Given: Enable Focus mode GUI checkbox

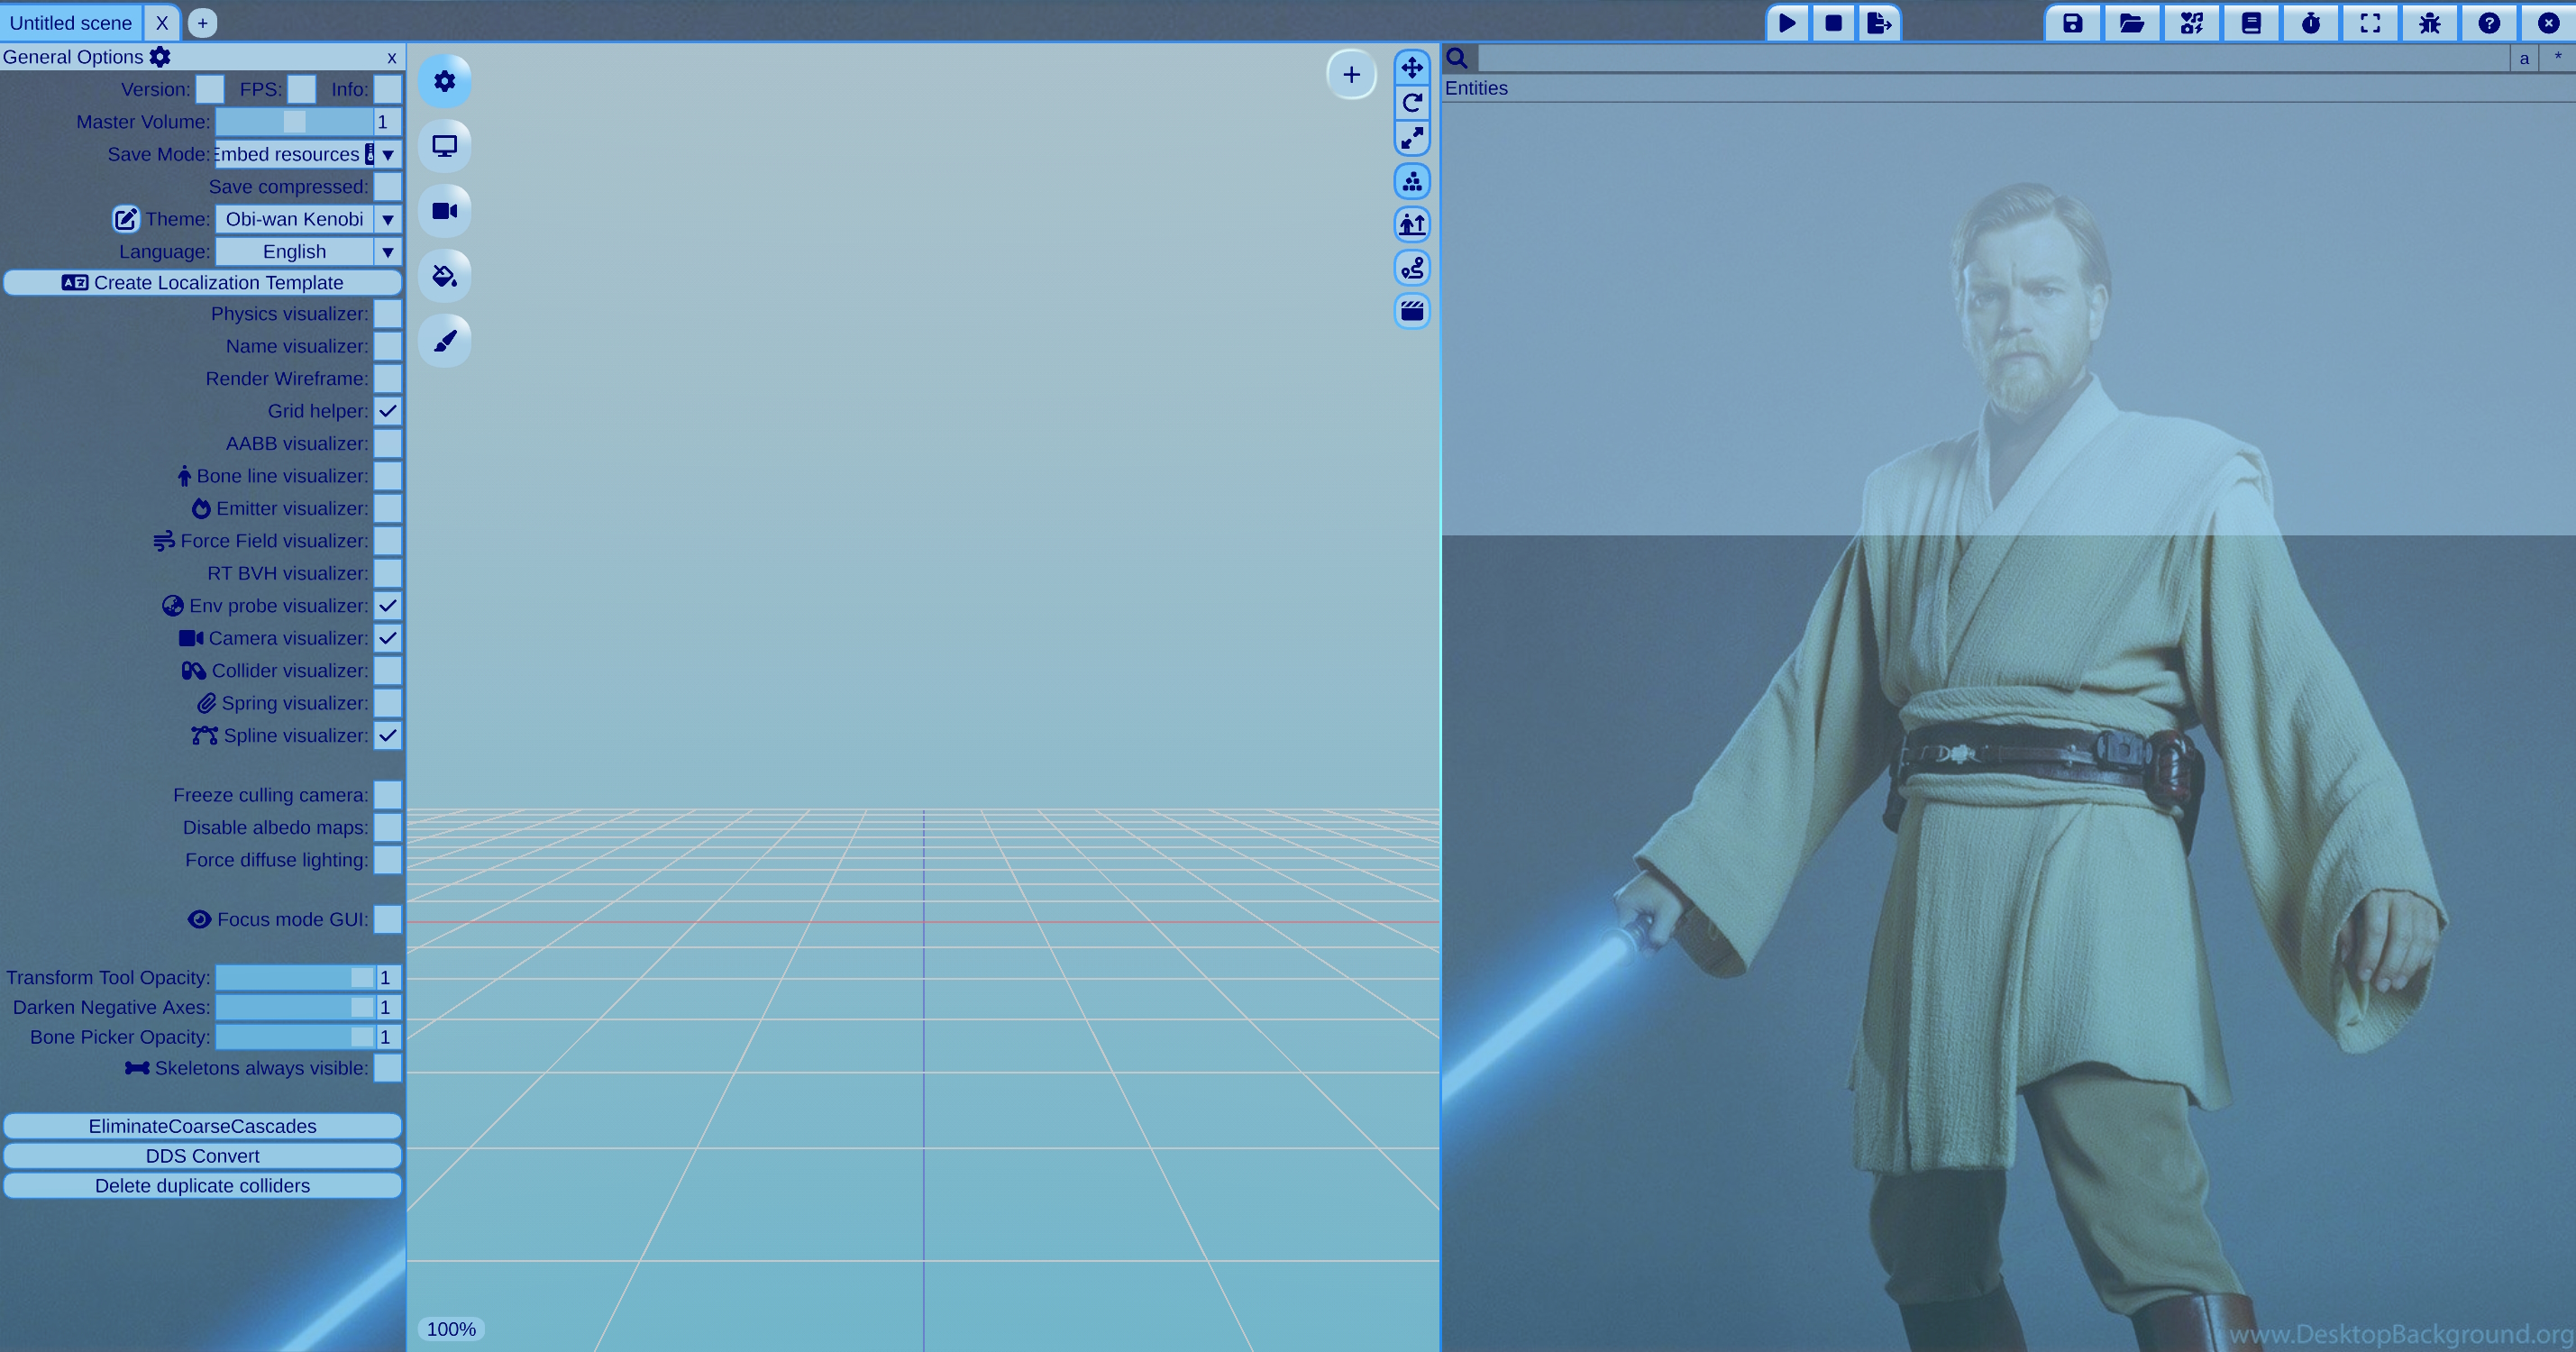Looking at the screenshot, I should [x=388, y=919].
